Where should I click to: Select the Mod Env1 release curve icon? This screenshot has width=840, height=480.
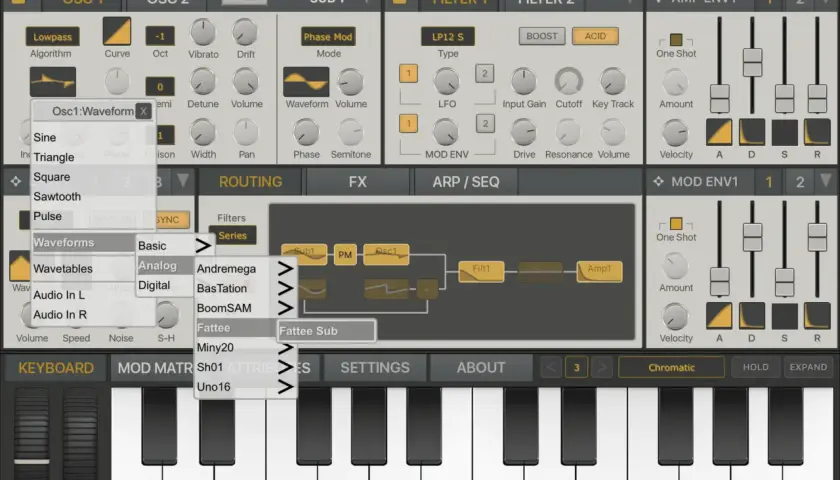pyautogui.click(x=817, y=316)
